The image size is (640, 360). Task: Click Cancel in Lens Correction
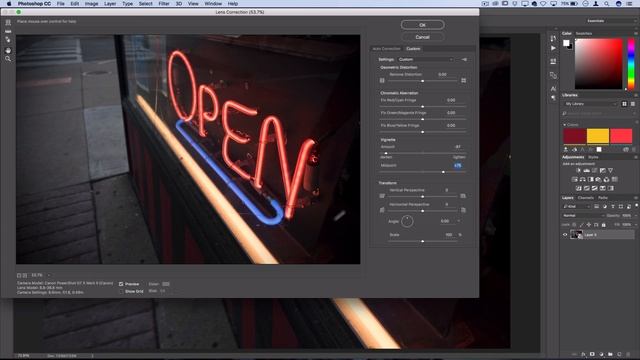(422, 37)
